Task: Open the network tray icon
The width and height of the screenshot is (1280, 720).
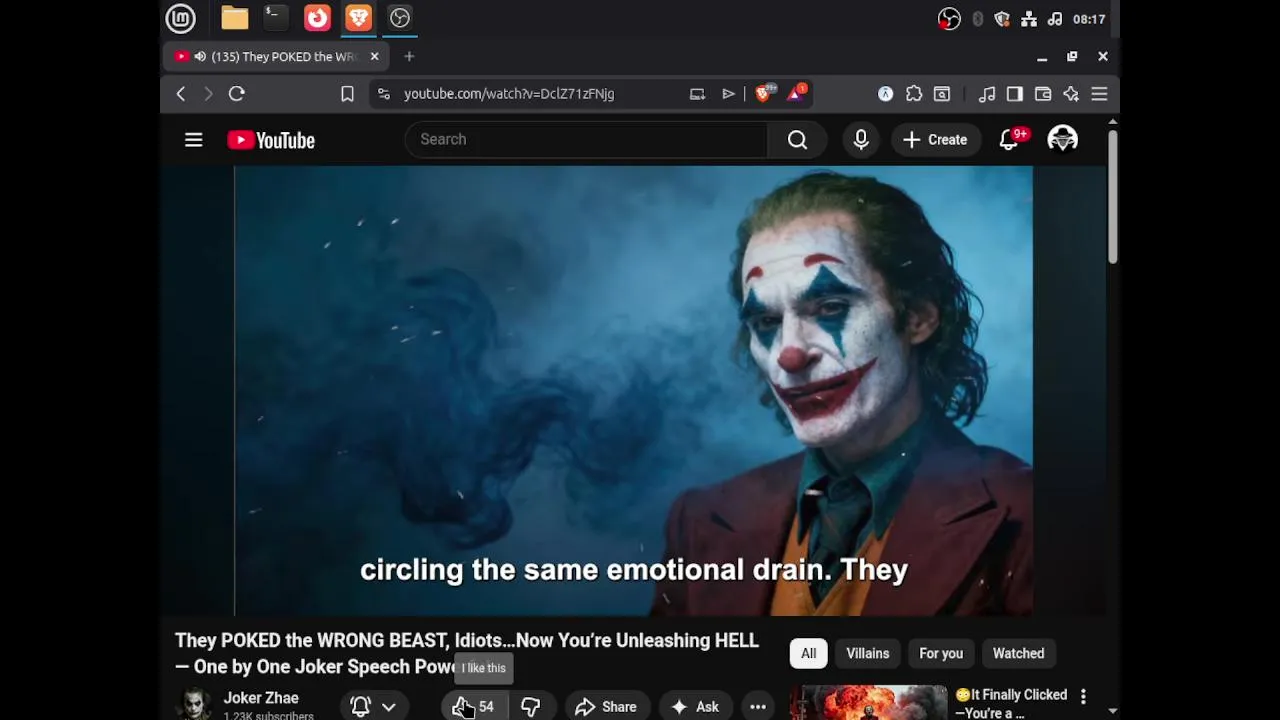Action: [1029, 19]
